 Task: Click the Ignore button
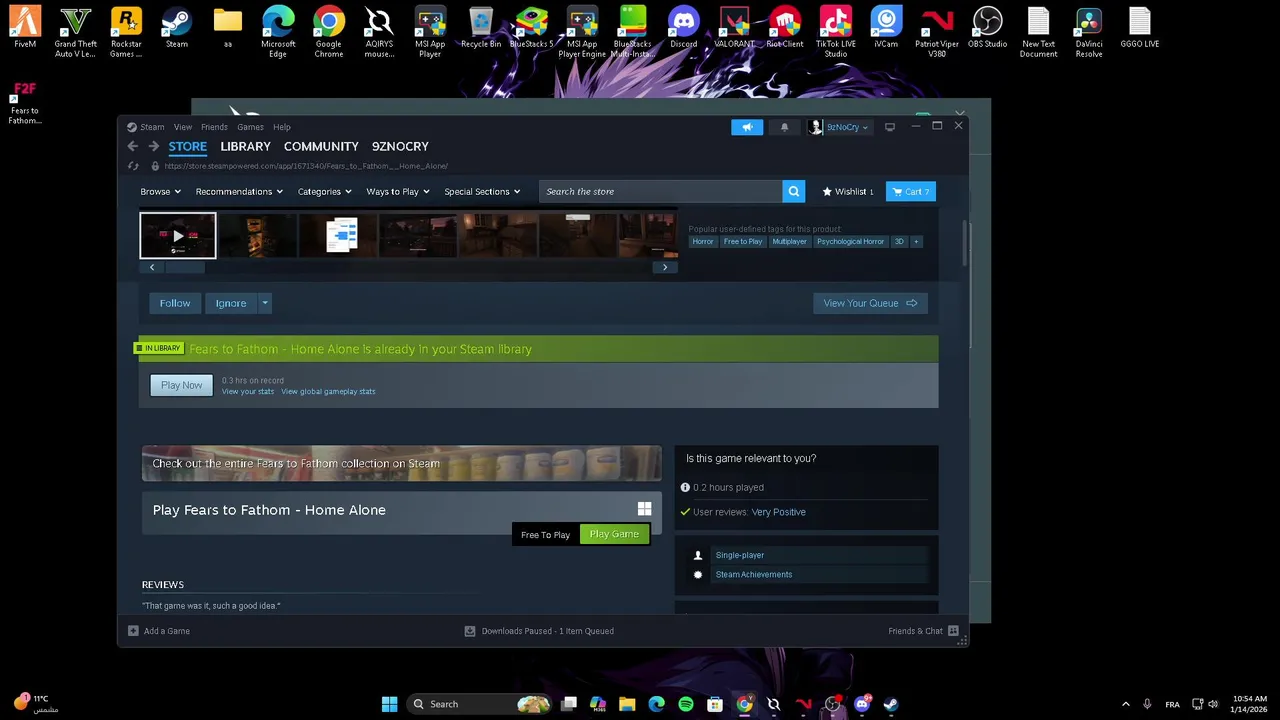click(x=231, y=303)
